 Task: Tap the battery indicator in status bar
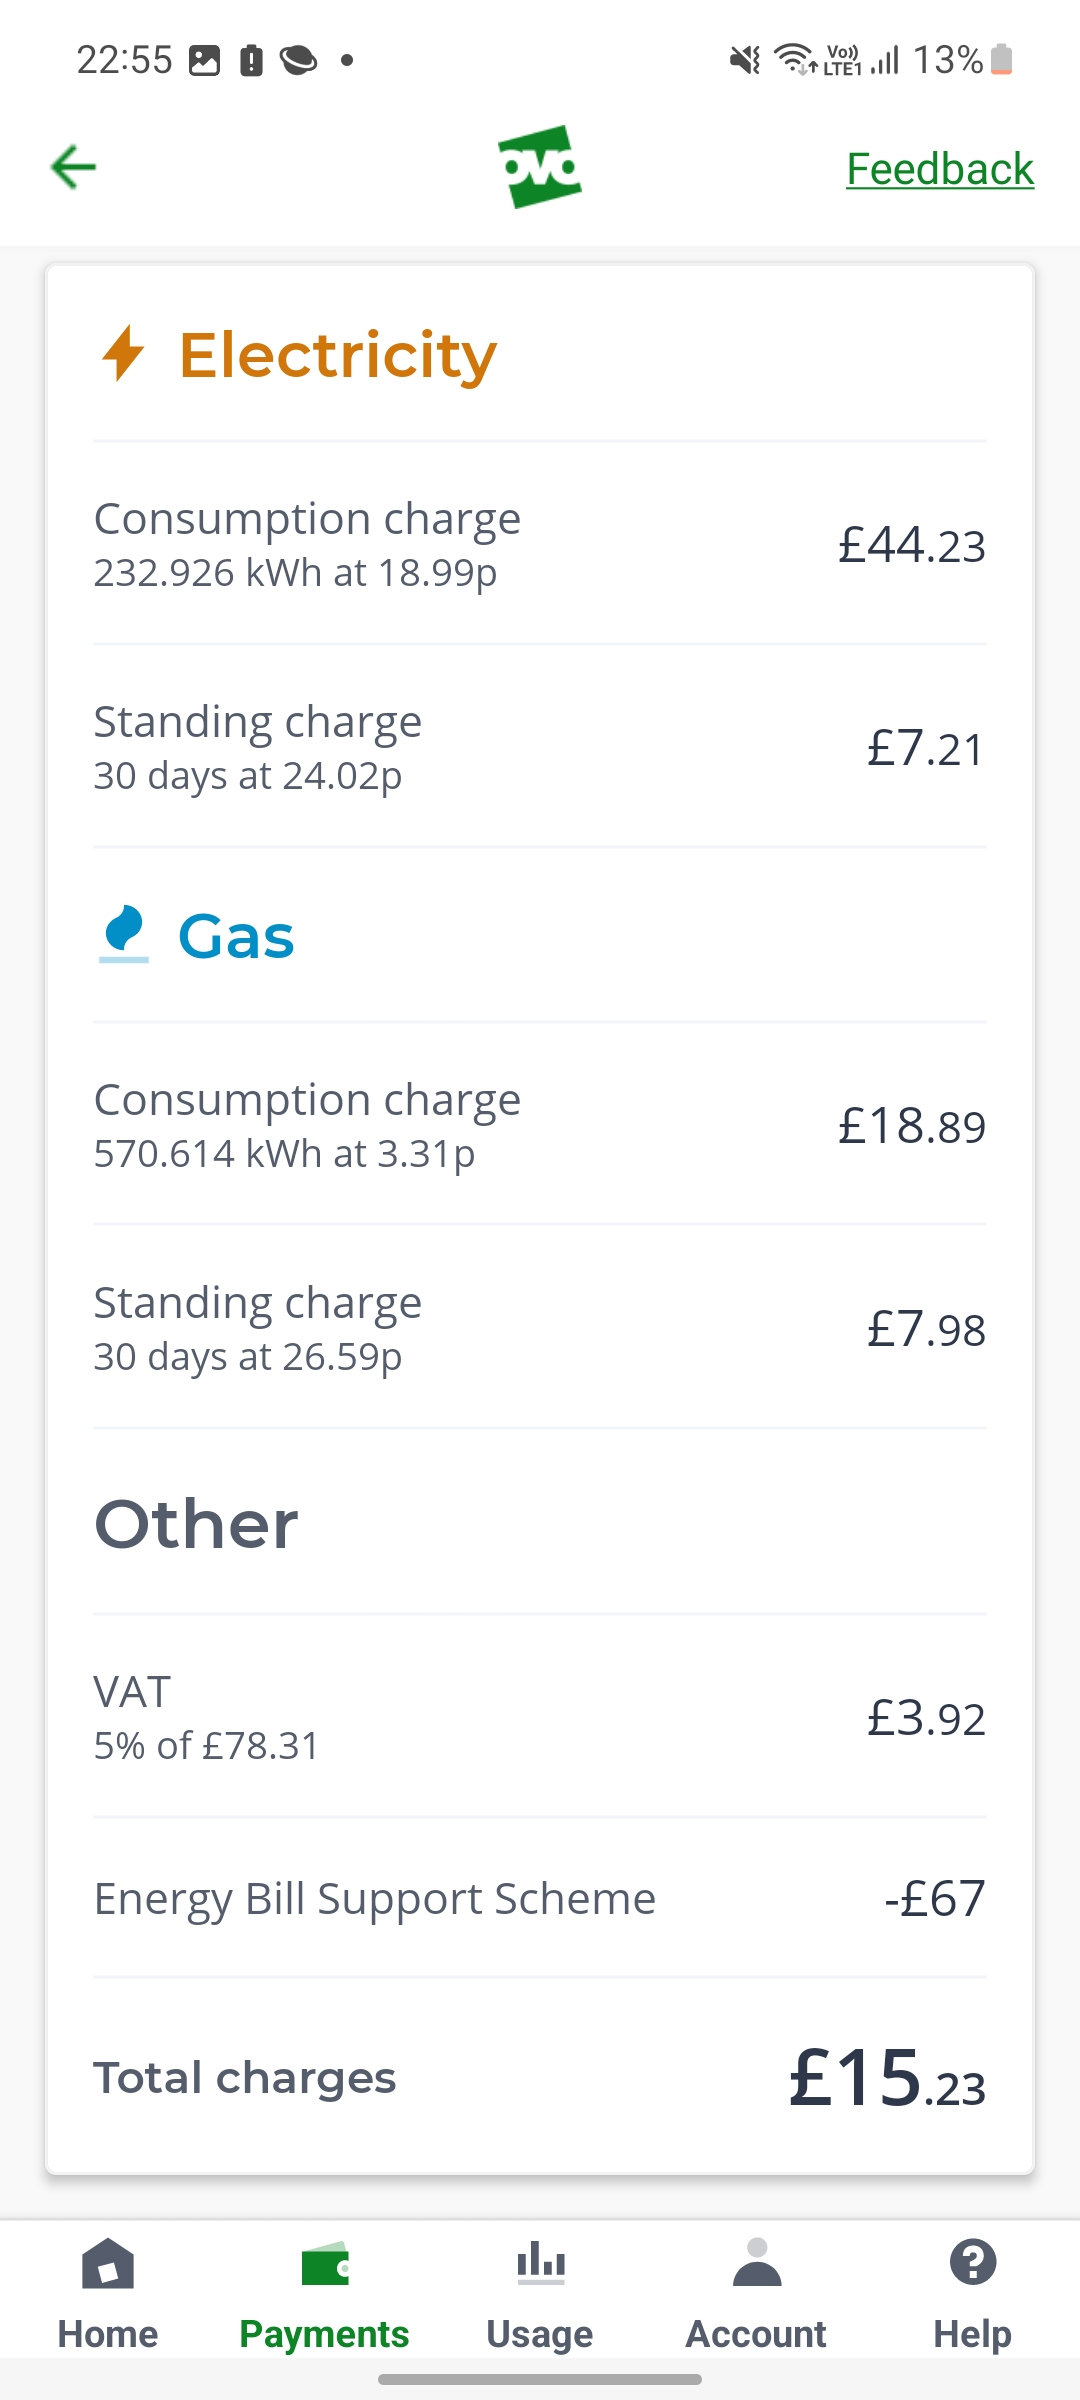tap(1002, 60)
